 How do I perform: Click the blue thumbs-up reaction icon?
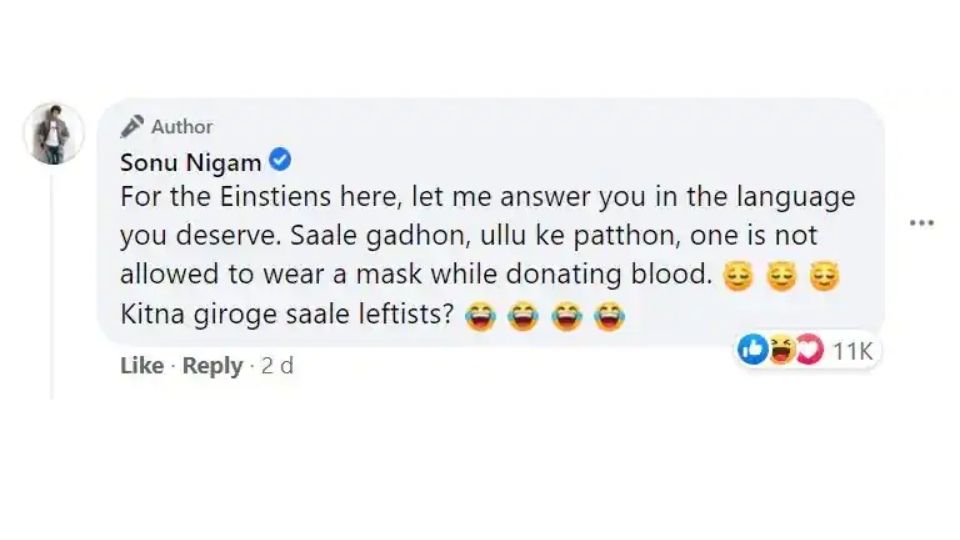(753, 350)
